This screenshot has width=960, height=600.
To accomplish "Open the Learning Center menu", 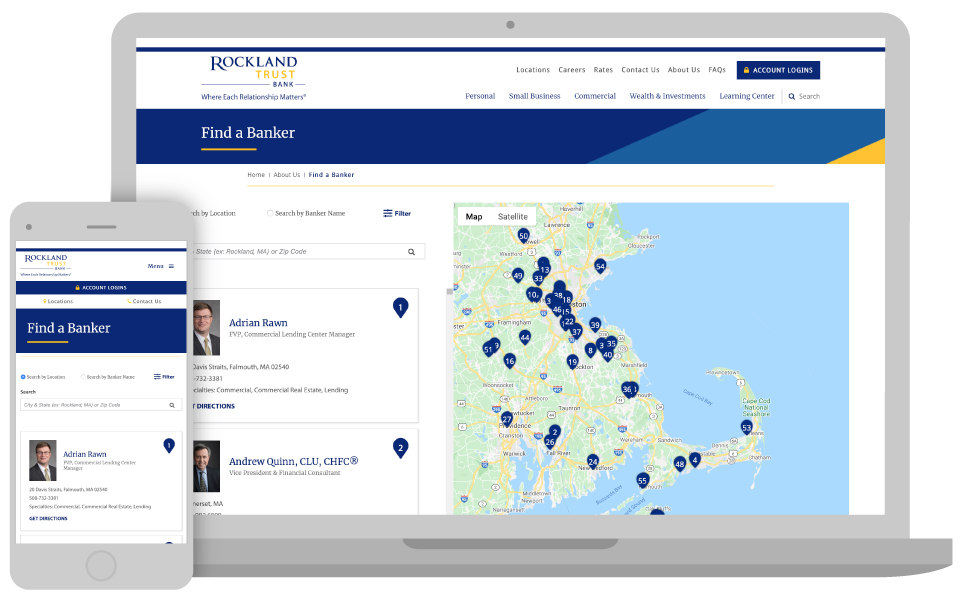I will click(747, 96).
